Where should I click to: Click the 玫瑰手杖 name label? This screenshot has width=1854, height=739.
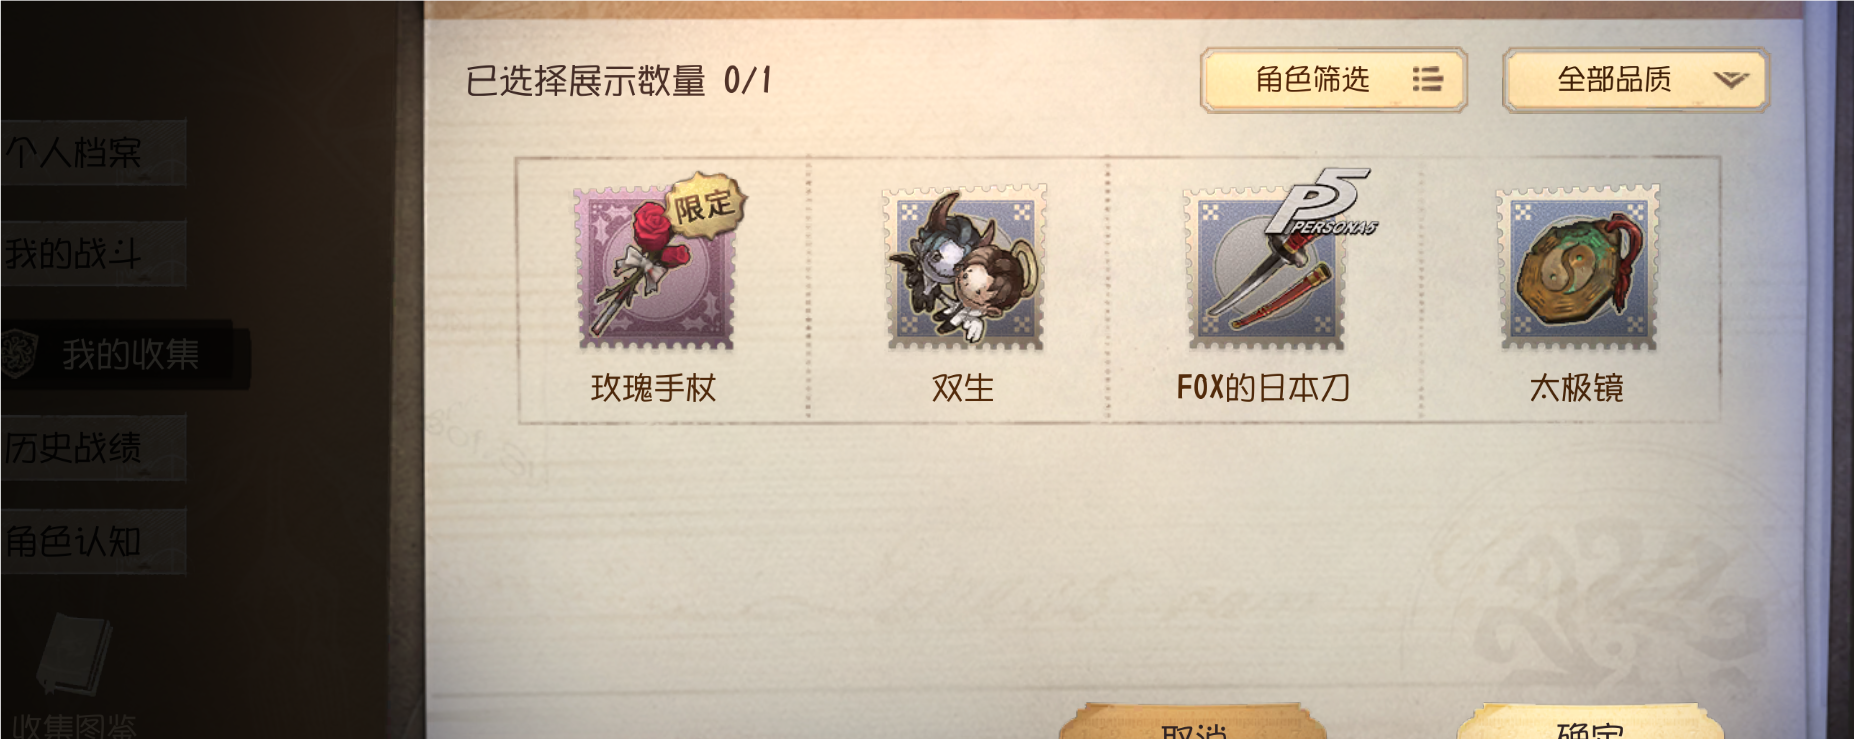coord(654,388)
